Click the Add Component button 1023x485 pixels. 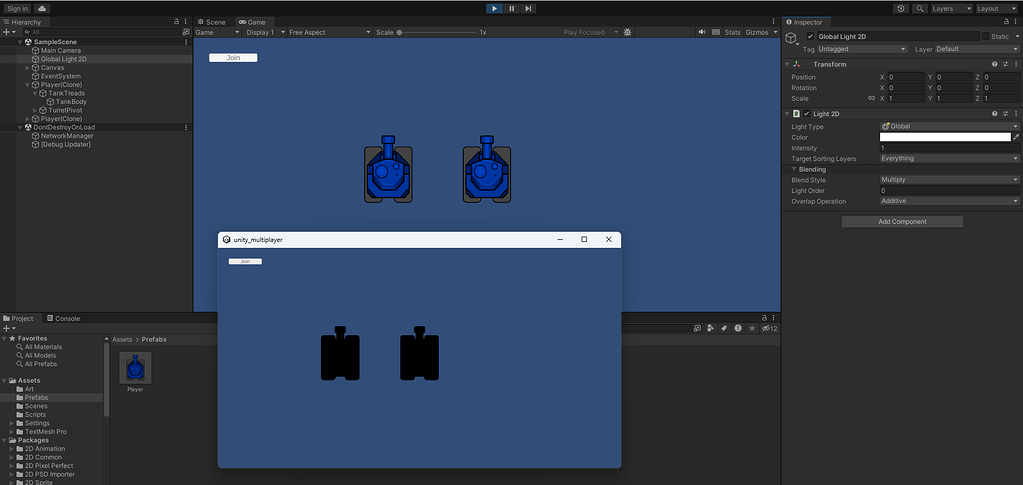coord(902,222)
